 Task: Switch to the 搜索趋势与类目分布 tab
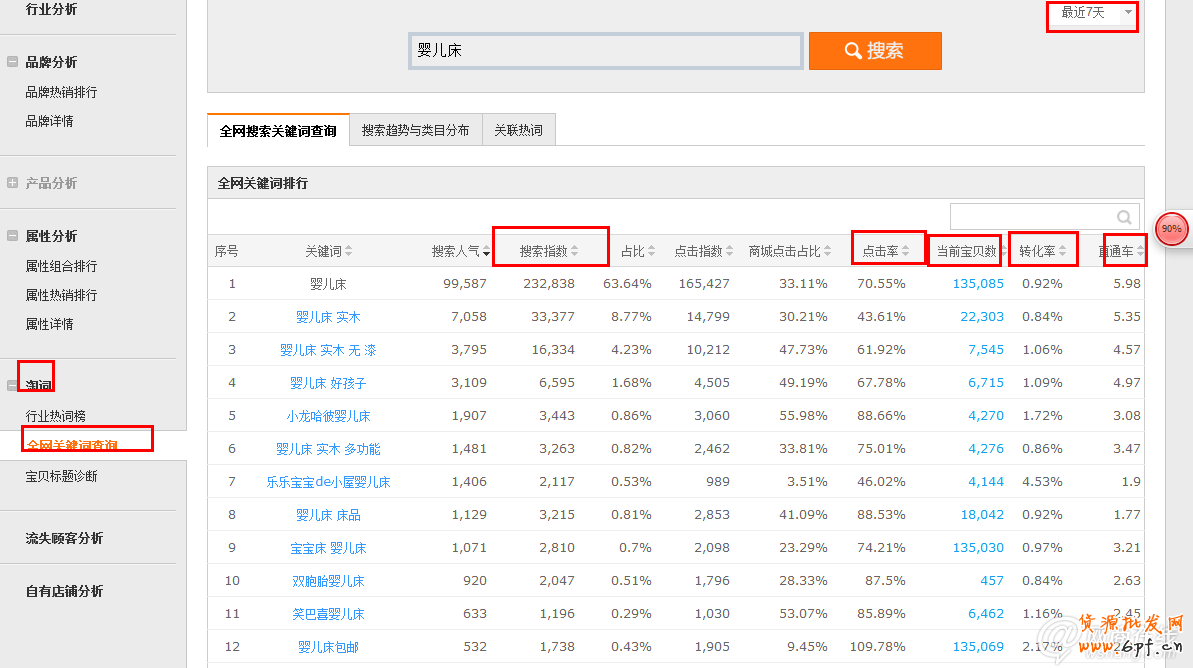tap(415, 129)
